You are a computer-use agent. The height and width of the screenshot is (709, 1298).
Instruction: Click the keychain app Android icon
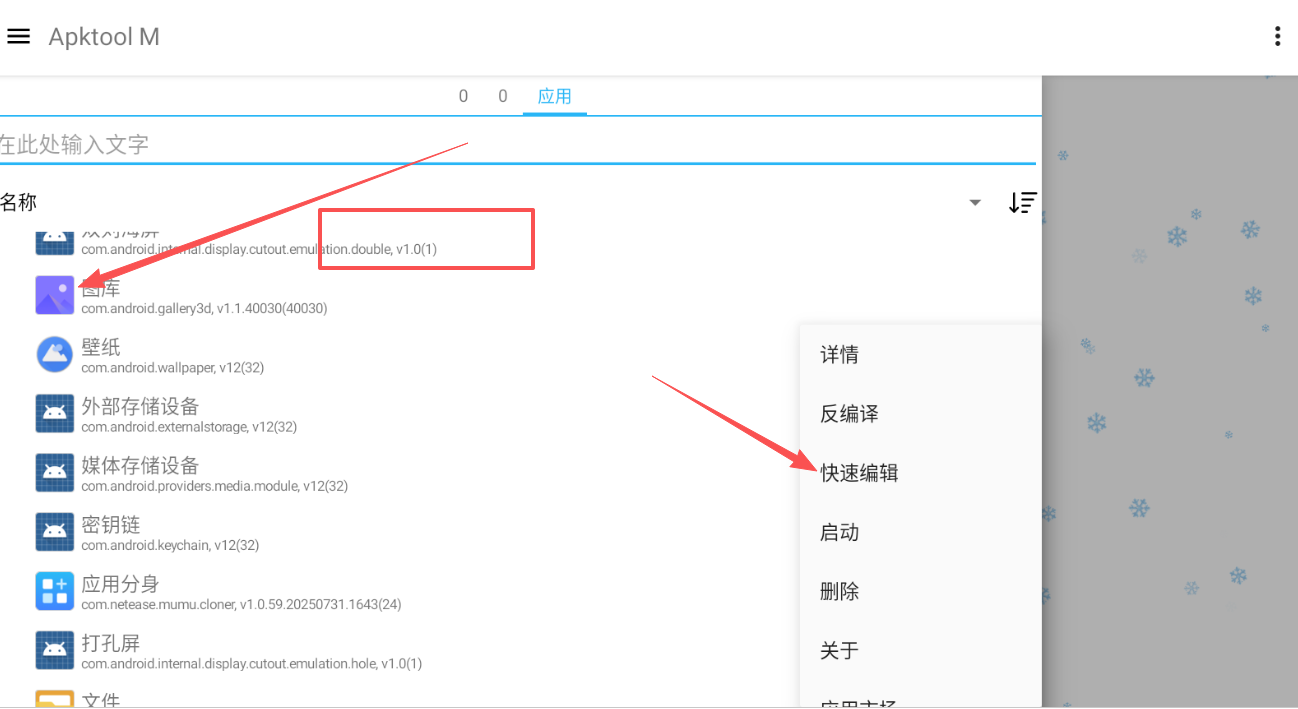point(55,532)
